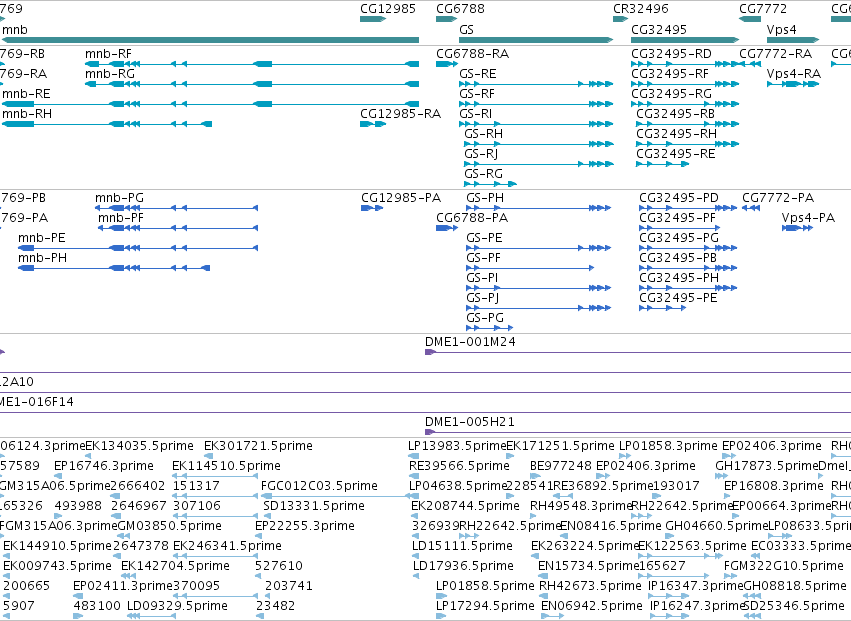Viewport: 851px width, 621px height.
Task: Select the GS-RH transcript label
Action: (483, 134)
